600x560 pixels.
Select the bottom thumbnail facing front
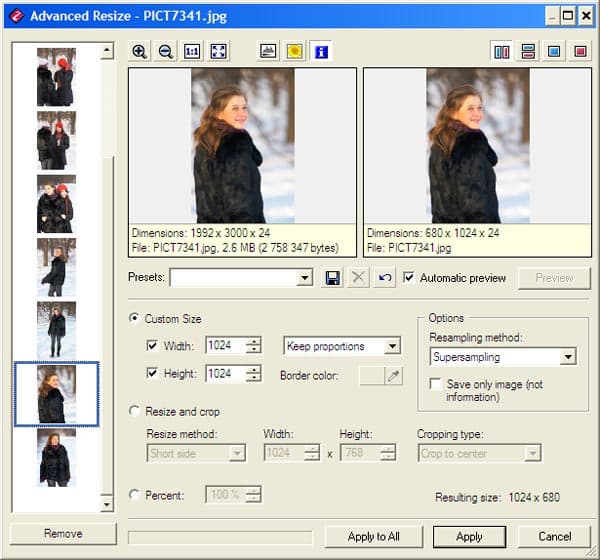coord(56,457)
